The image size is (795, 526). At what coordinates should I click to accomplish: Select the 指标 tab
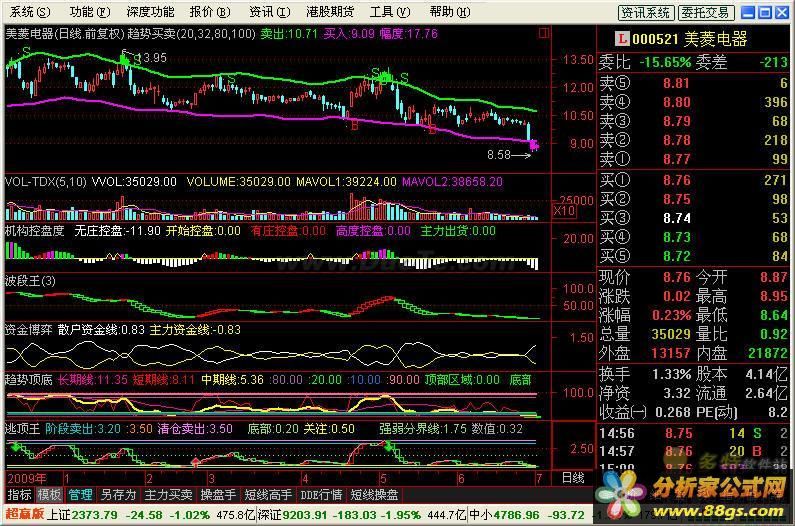tap(20, 495)
